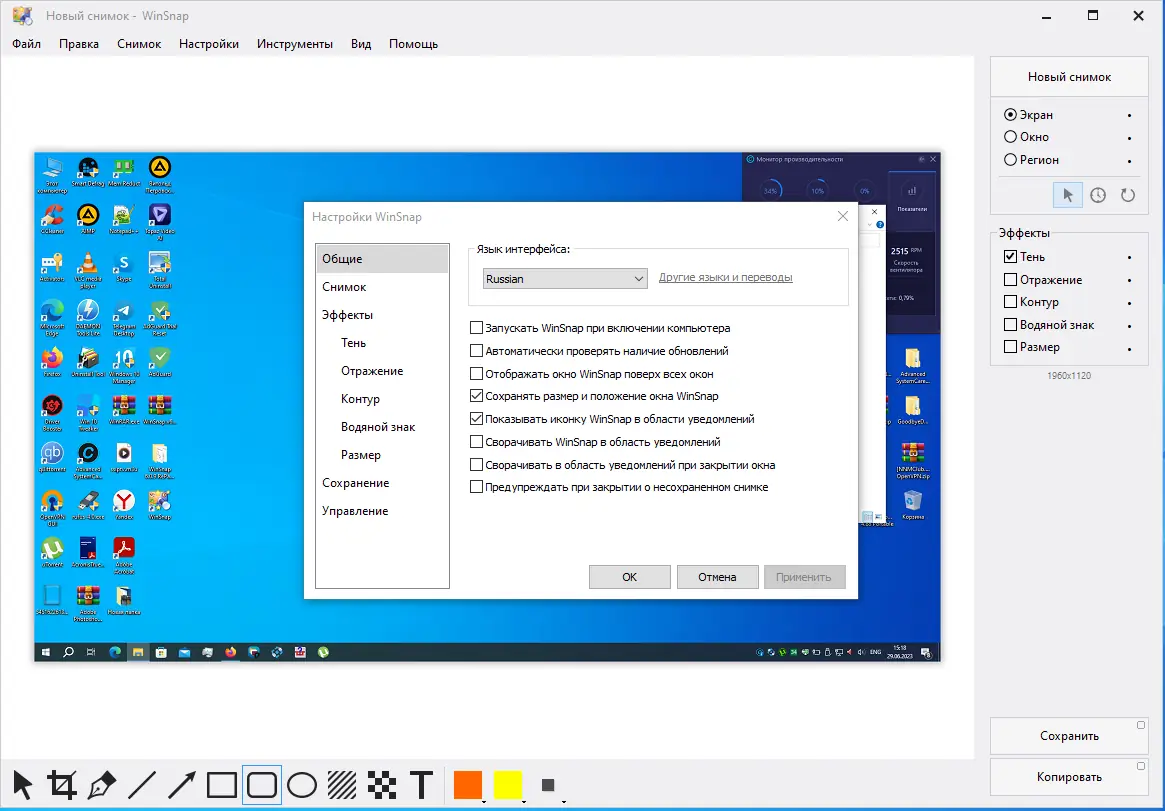Select the Ellipse tool
This screenshot has width=1165, height=811.
(x=302, y=784)
